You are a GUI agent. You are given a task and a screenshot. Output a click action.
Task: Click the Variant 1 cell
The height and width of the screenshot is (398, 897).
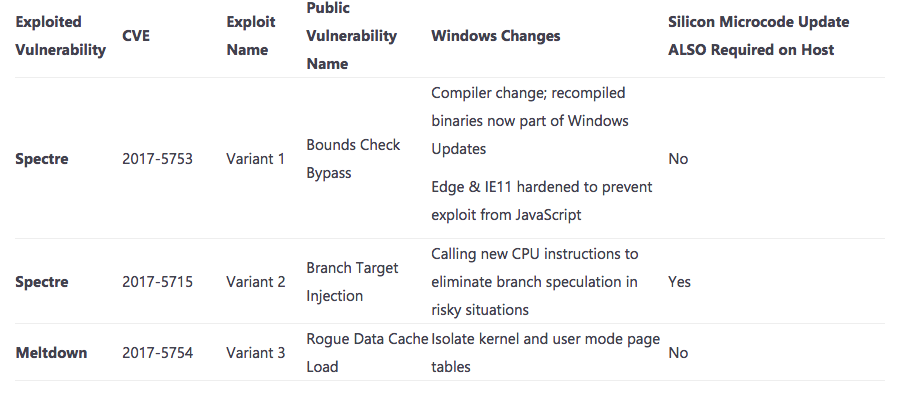(255, 159)
